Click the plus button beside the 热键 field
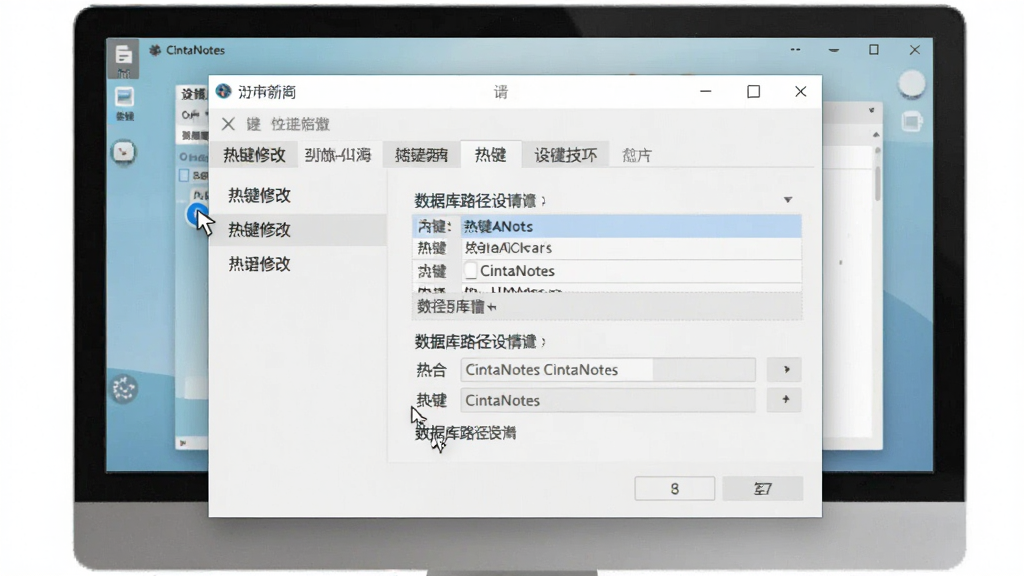 pyautogui.click(x=786, y=400)
